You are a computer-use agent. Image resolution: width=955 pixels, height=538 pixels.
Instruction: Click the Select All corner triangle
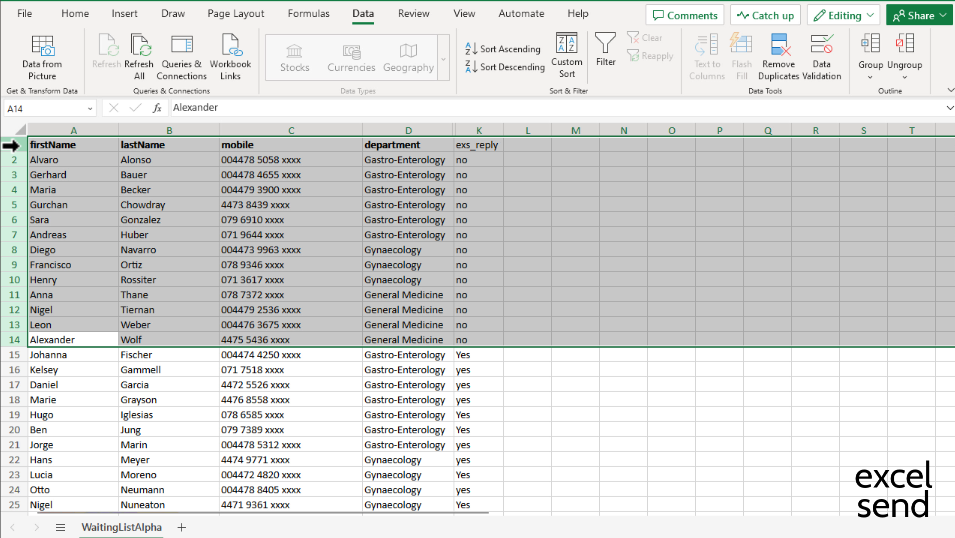coord(21,130)
